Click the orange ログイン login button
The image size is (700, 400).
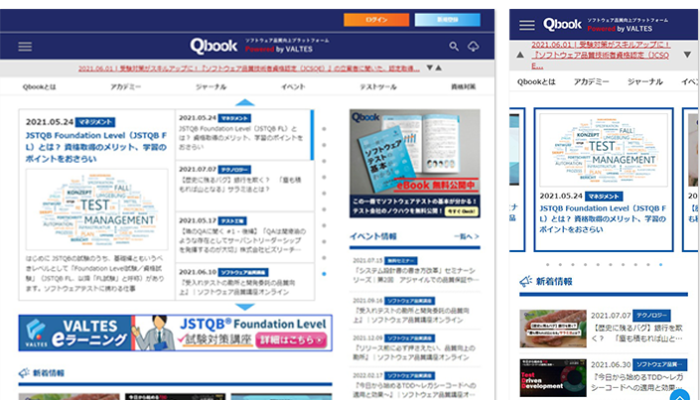tap(376, 20)
